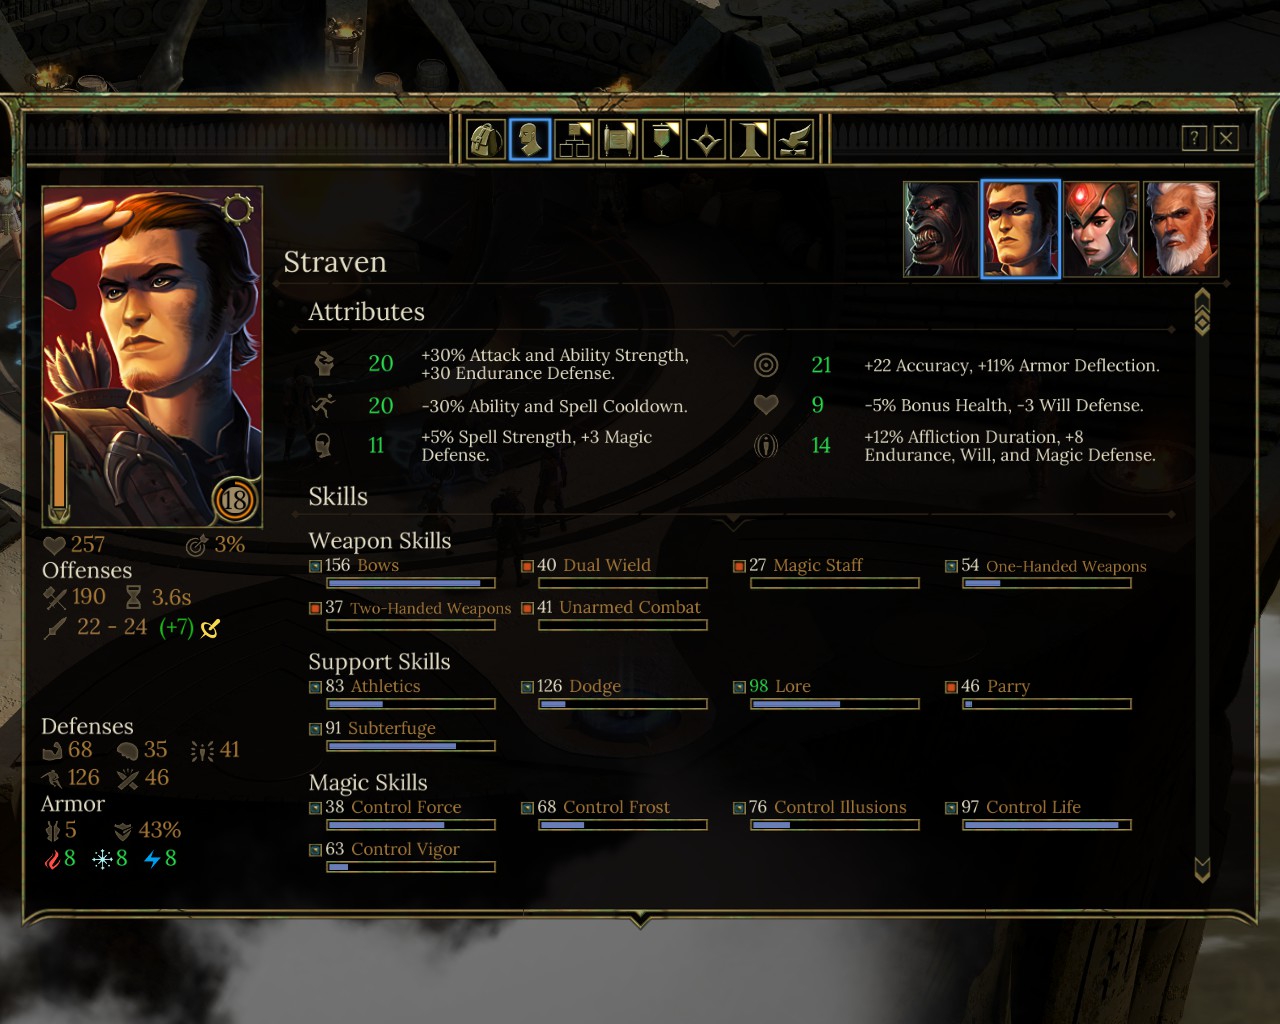The width and height of the screenshot is (1280, 1024).
Task: Toggle the Bows skill checkbox
Action: 315,566
